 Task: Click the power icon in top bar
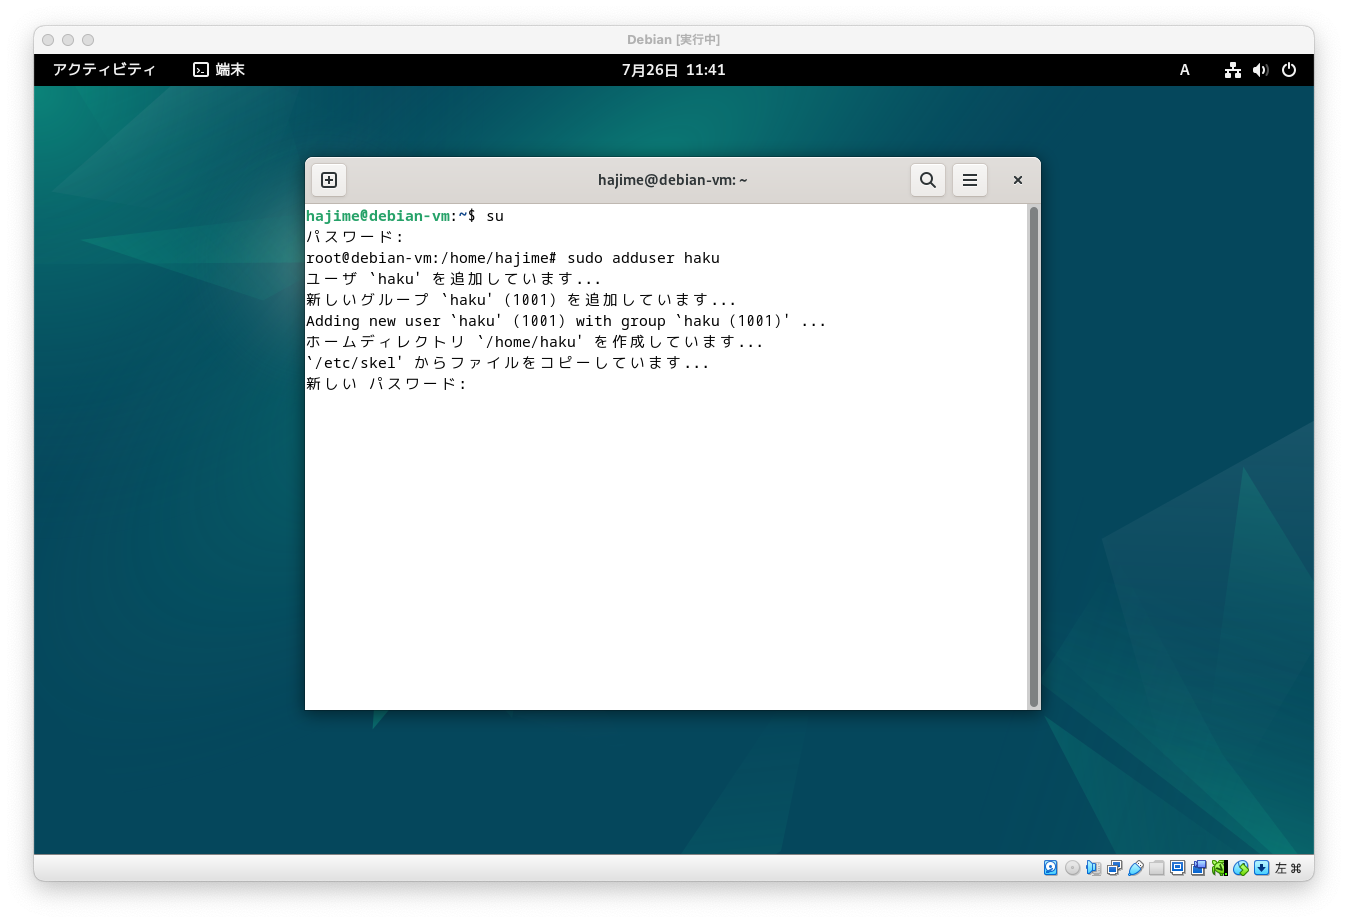point(1289,70)
